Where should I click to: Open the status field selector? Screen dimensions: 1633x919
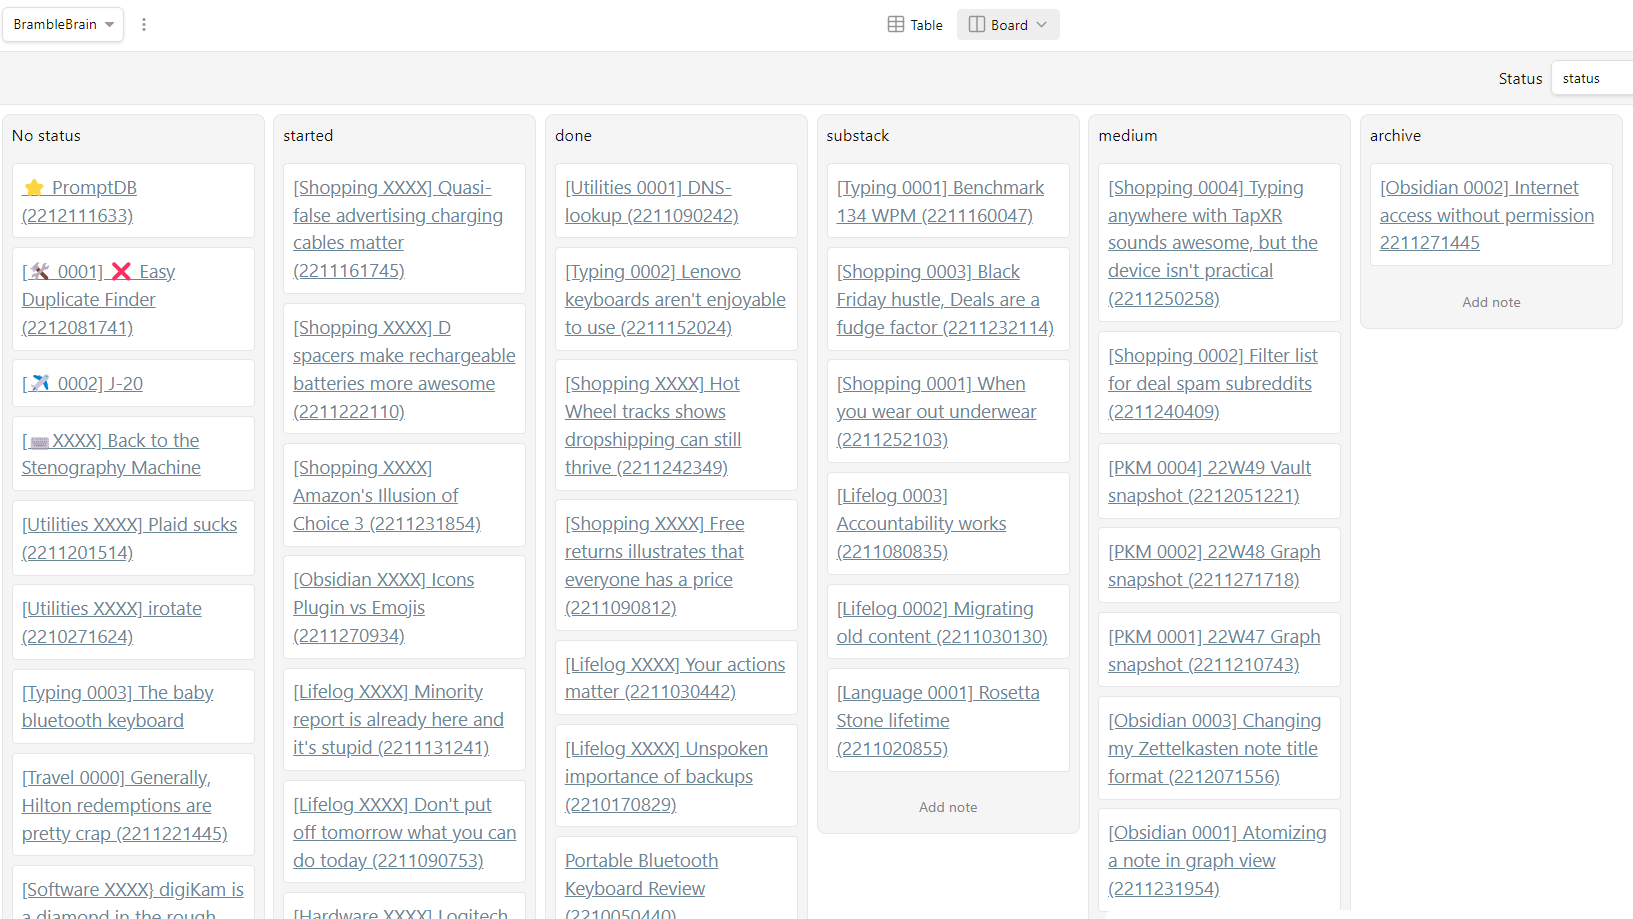pos(1591,78)
